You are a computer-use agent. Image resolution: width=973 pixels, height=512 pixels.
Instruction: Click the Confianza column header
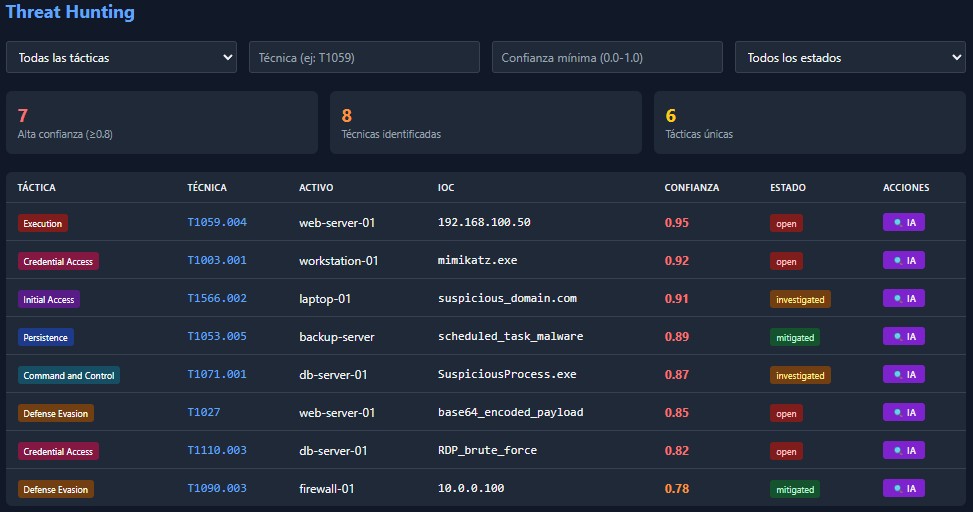tap(691, 187)
